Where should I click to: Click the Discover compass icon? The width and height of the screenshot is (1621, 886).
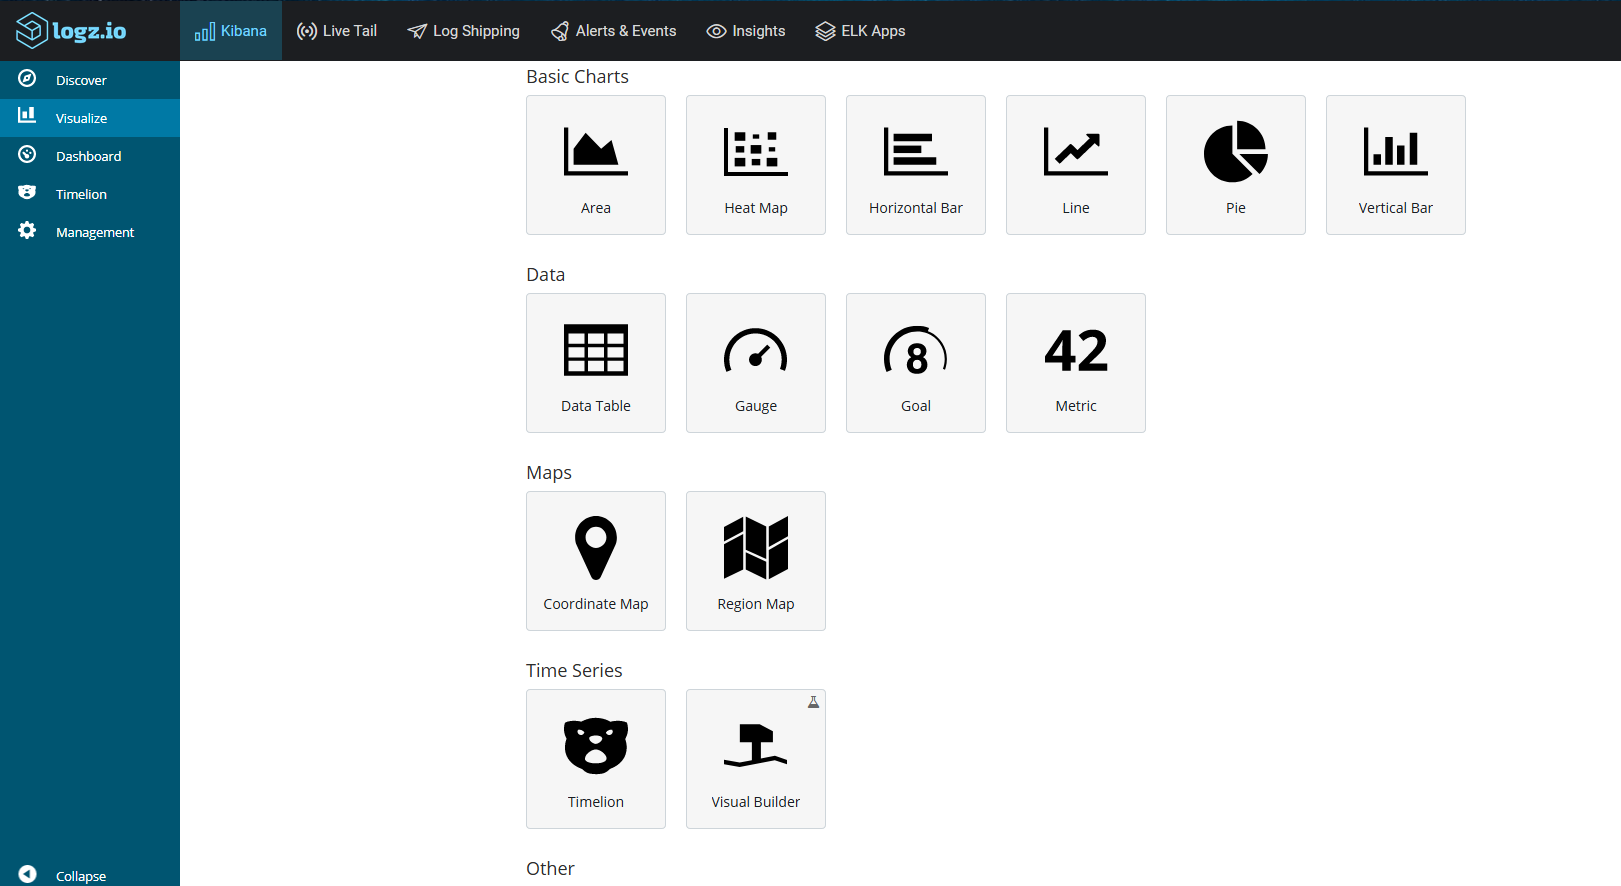(27, 79)
